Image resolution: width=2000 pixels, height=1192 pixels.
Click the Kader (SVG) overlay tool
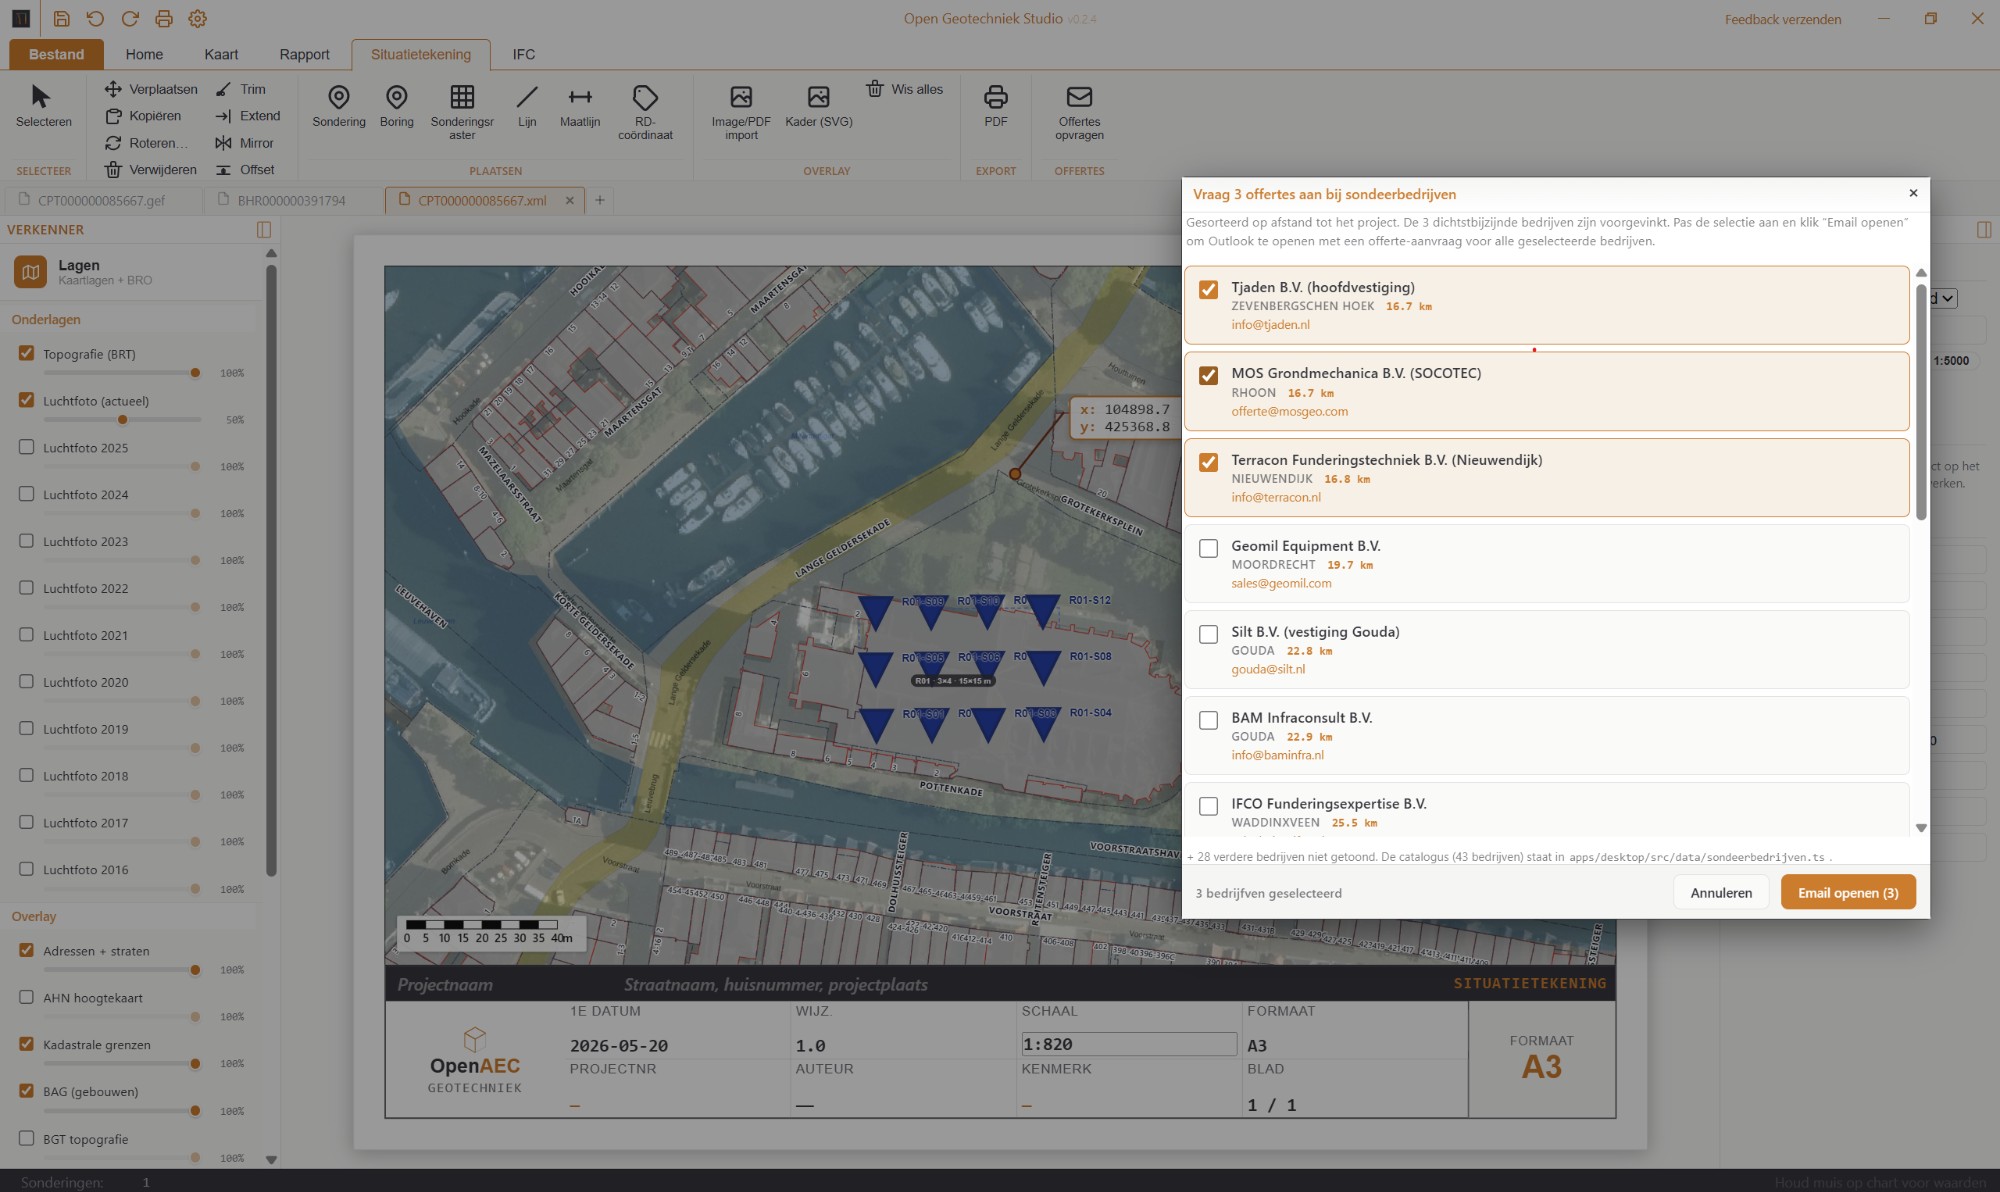pyautogui.click(x=819, y=106)
